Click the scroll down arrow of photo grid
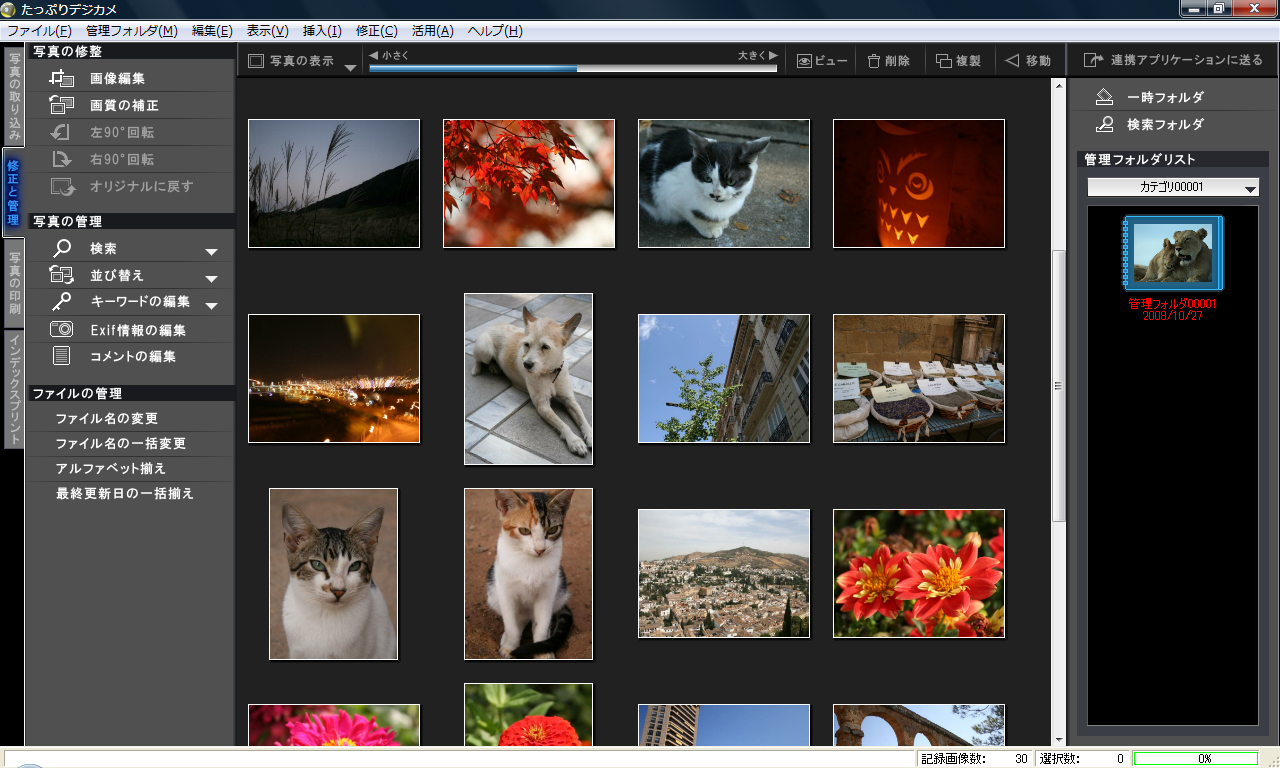The width and height of the screenshot is (1280, 768). point(1059,738)
